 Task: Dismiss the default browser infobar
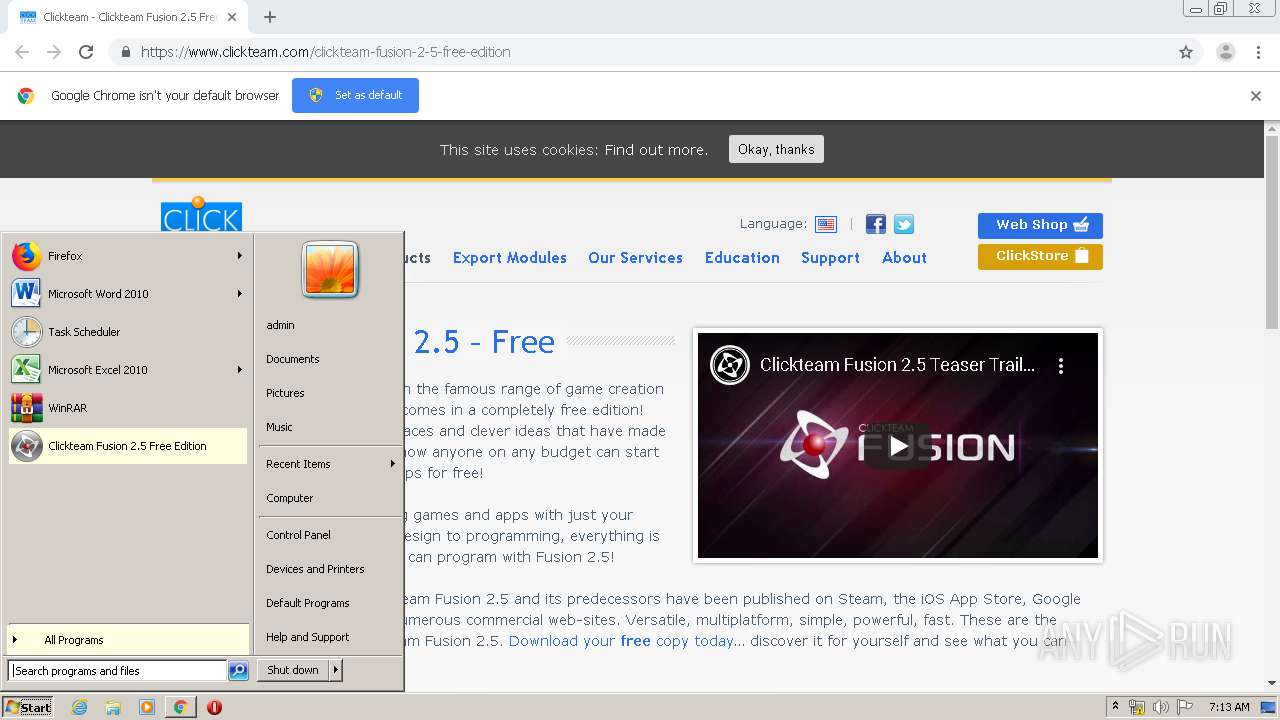pyautogui.click(x=1256, y=96)
